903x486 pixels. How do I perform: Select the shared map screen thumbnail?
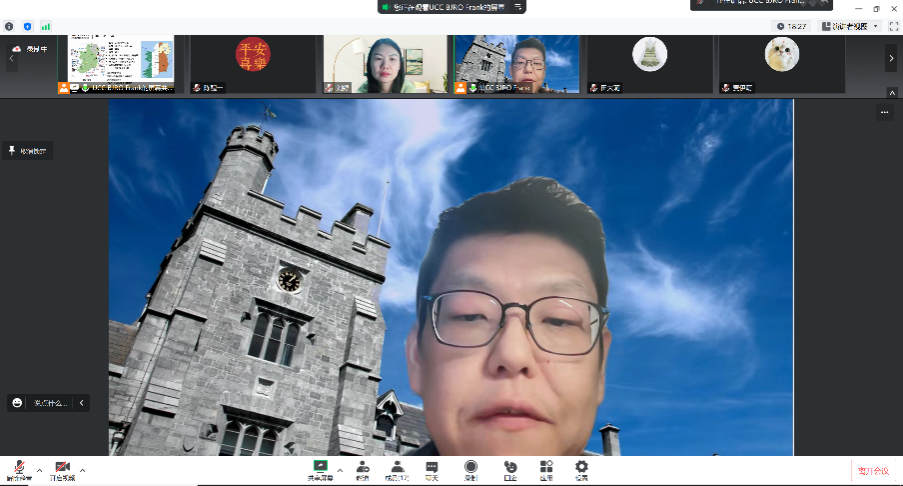pos(121,64)
